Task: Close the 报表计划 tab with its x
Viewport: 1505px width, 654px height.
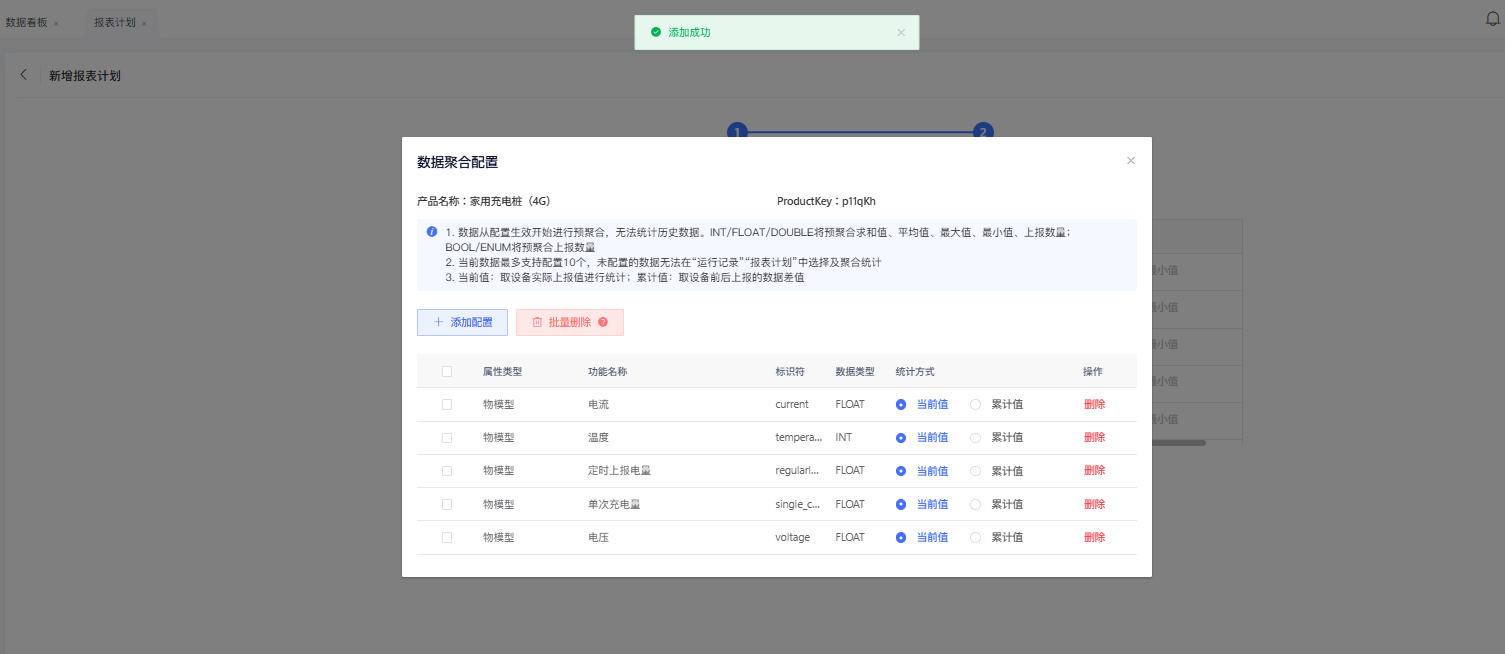Action: click(144, 23)
